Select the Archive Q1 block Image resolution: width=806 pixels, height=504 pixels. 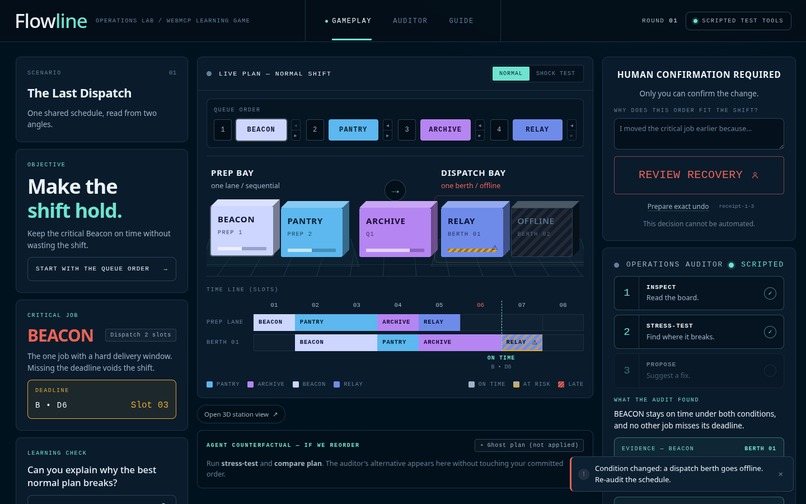(398, 229)
